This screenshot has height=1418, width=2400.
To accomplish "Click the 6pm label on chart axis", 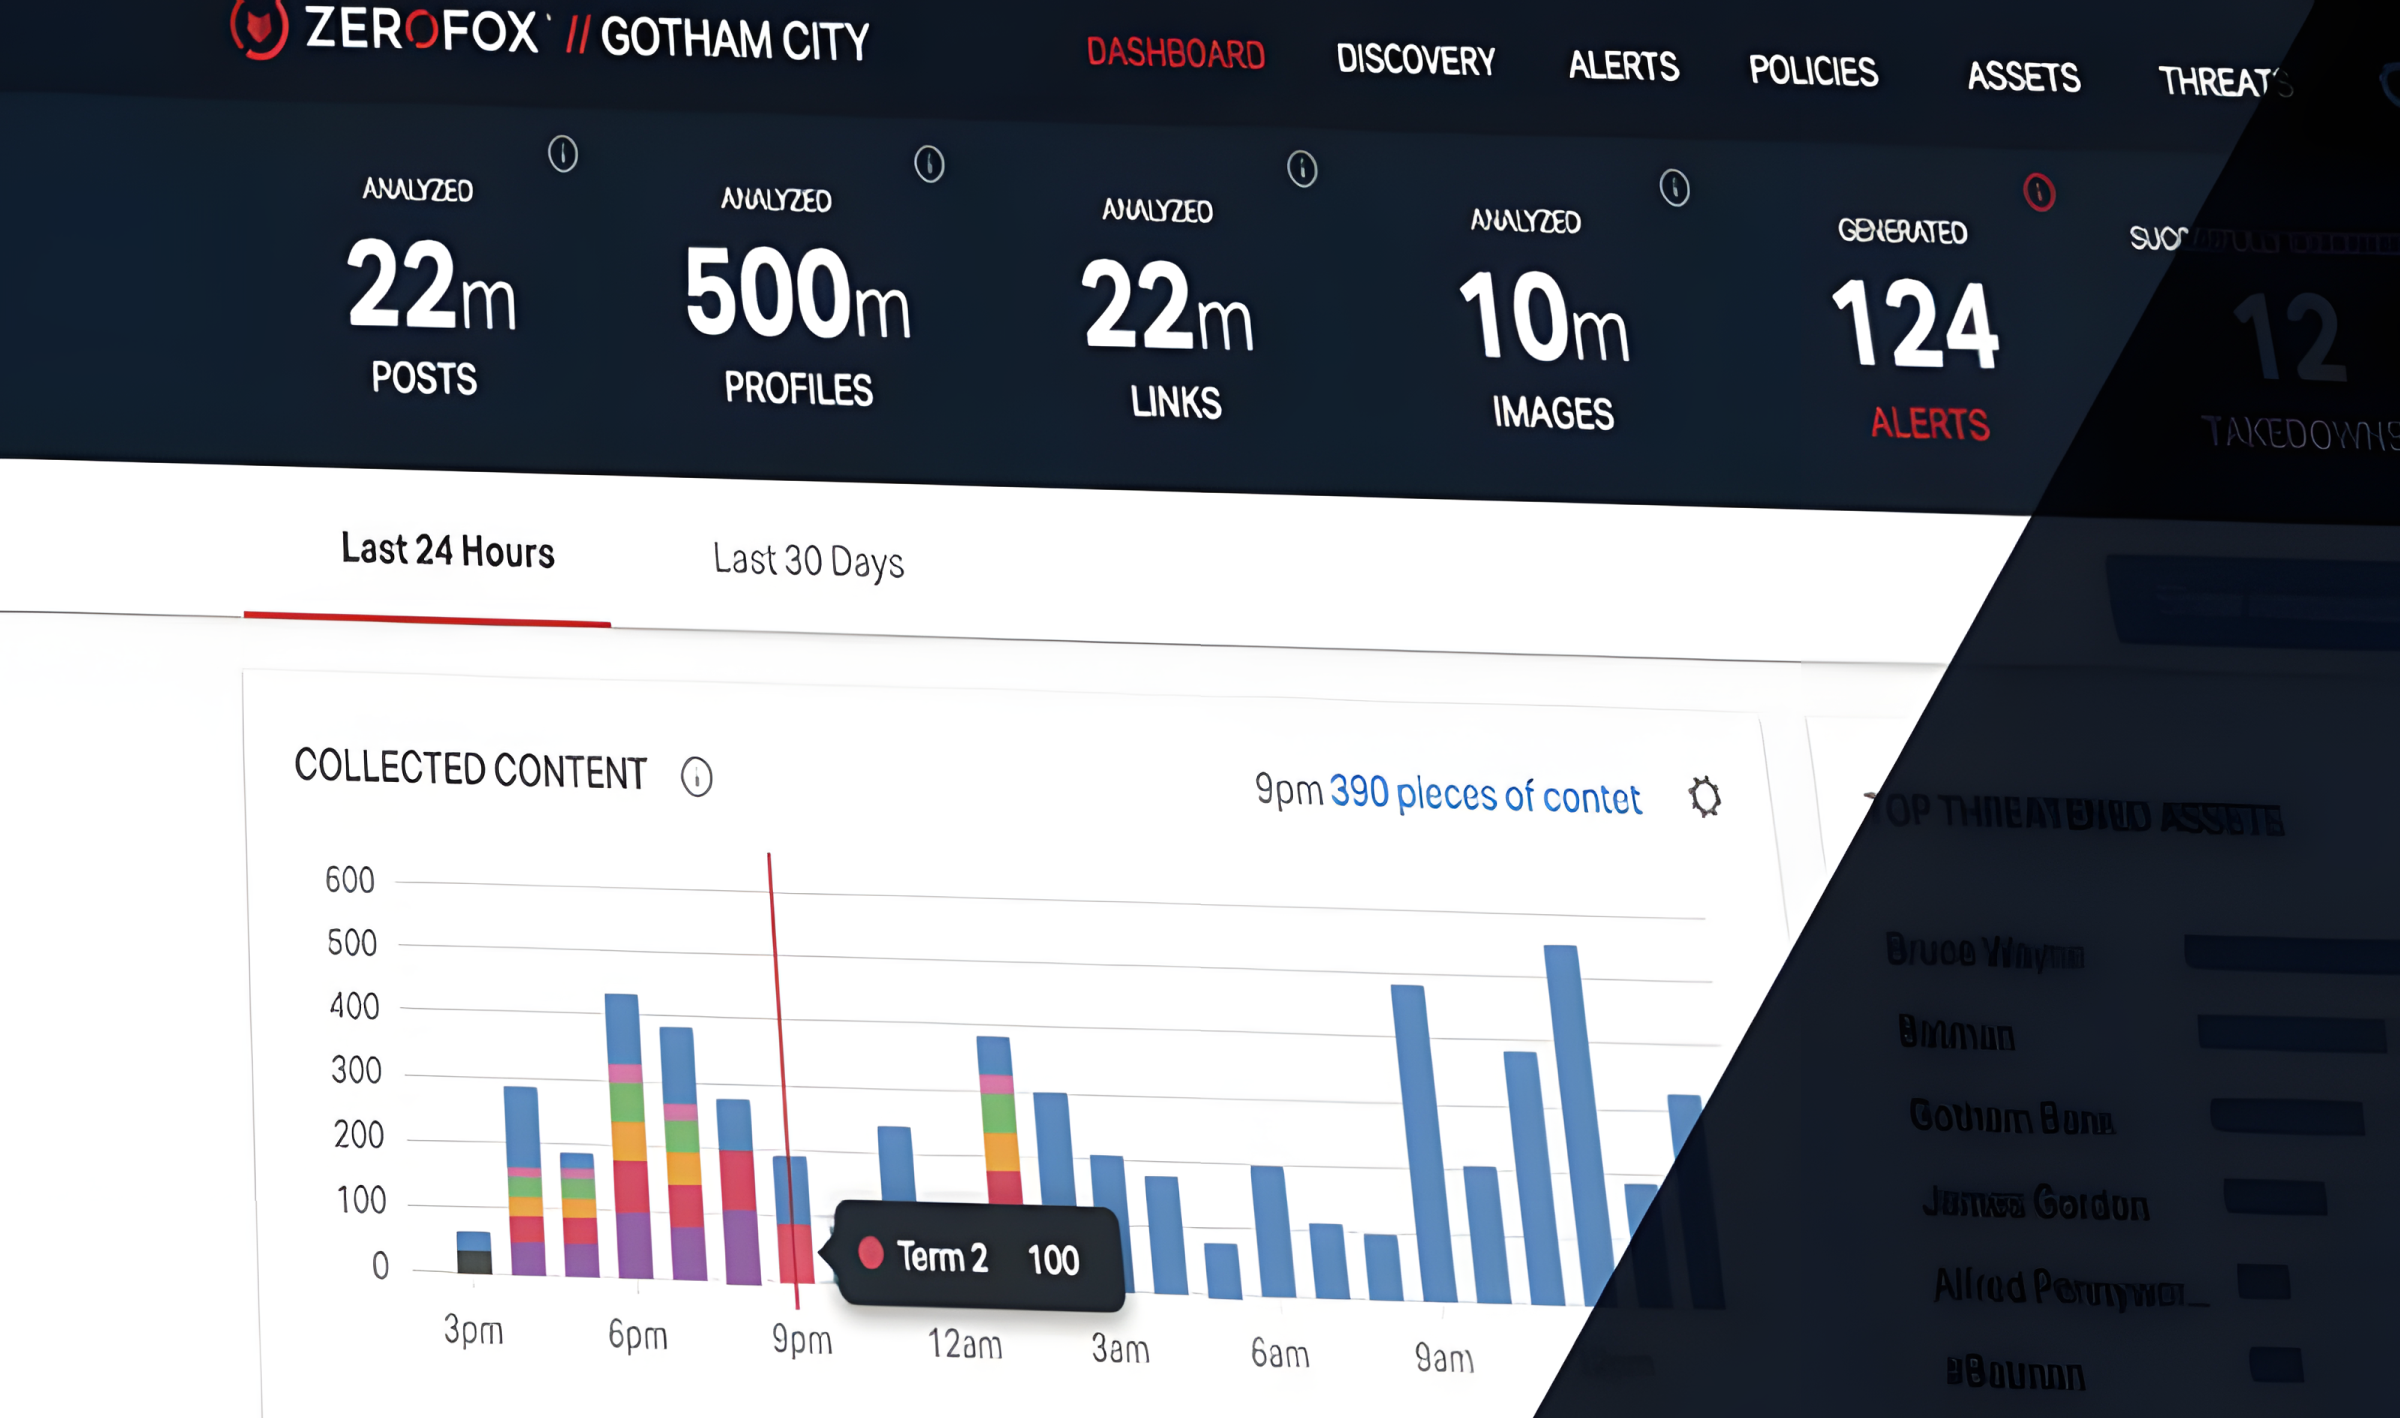I will coord(638,1335).
